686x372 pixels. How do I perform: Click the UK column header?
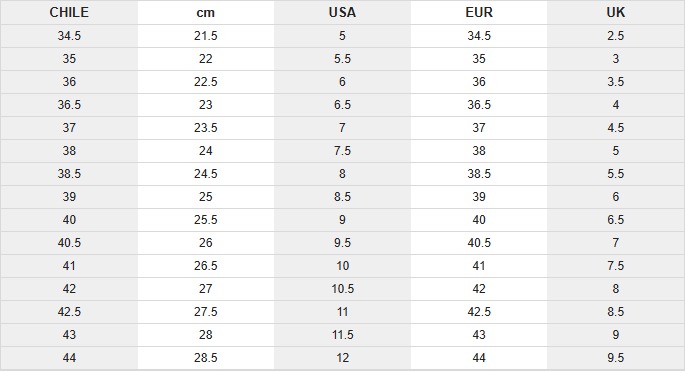[x=616, y=12]
